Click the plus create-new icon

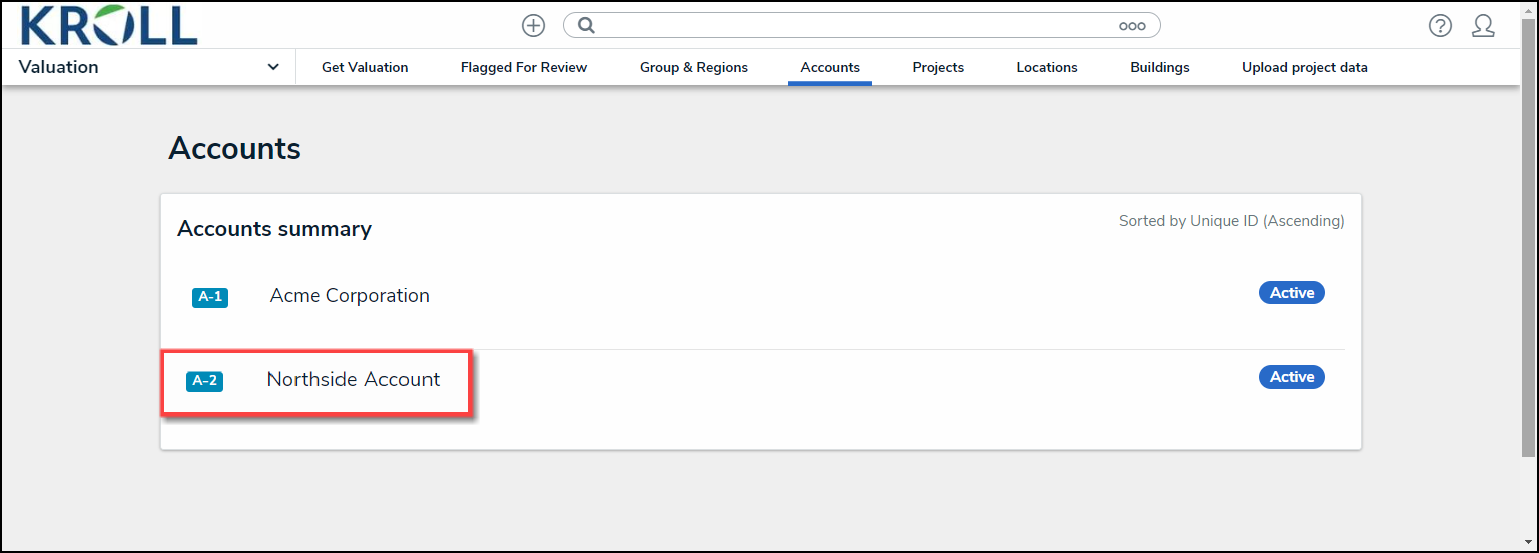pyautogui.click(x=534, y=26)
